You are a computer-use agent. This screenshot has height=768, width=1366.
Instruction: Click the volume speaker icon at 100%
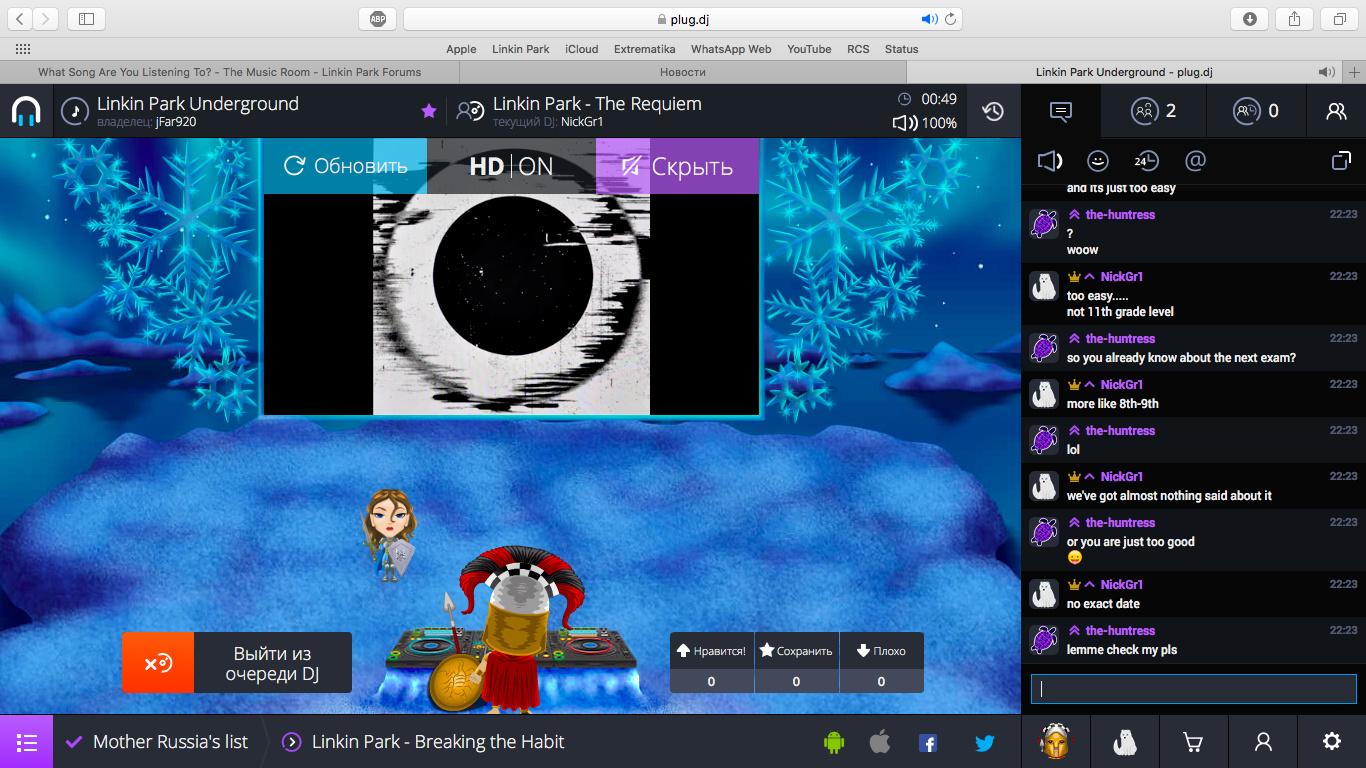pyautogui.click(x=904, y=123)
